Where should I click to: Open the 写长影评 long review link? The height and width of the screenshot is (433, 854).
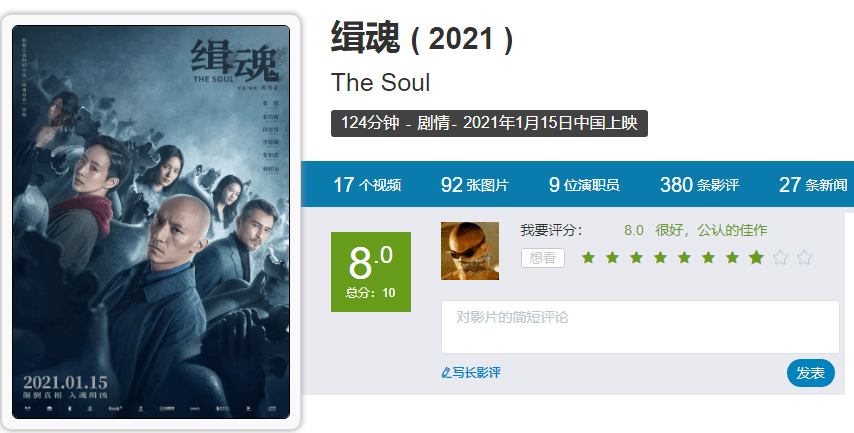(471, 373)
